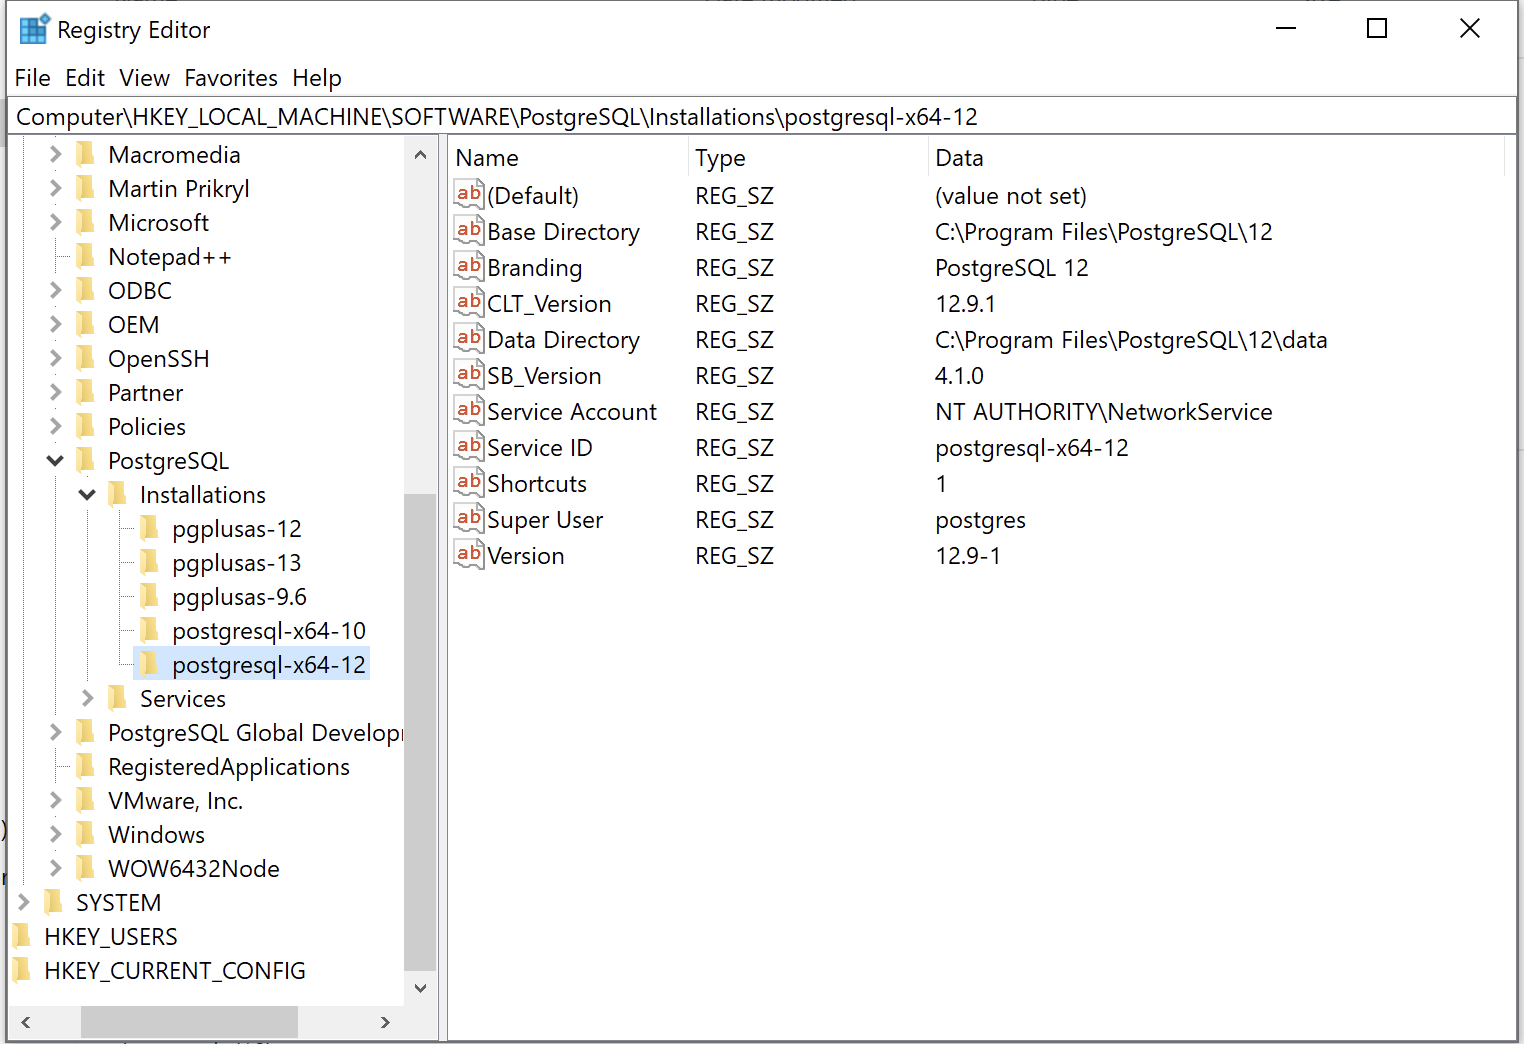Click the string icon beside Base Directory
This screenshot has height=1044, width=1524.
click(468, 231)
